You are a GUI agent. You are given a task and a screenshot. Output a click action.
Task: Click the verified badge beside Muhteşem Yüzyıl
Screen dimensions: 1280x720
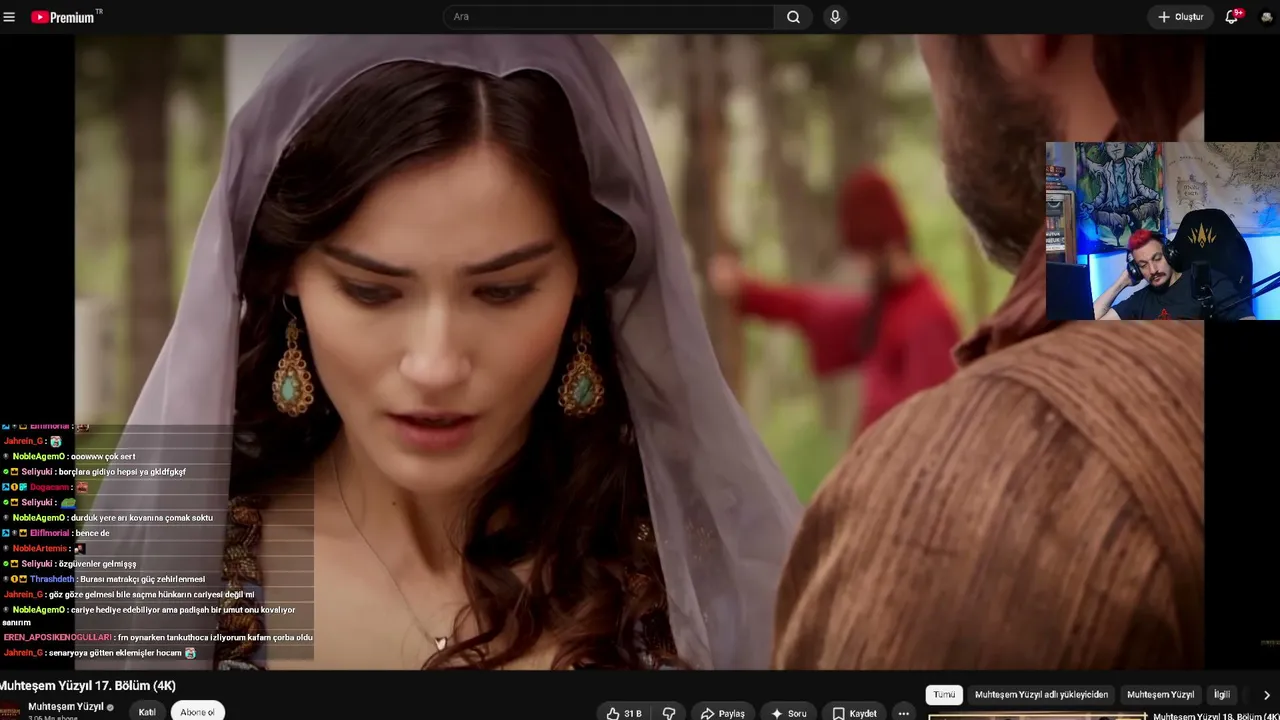tap(110, 707)
